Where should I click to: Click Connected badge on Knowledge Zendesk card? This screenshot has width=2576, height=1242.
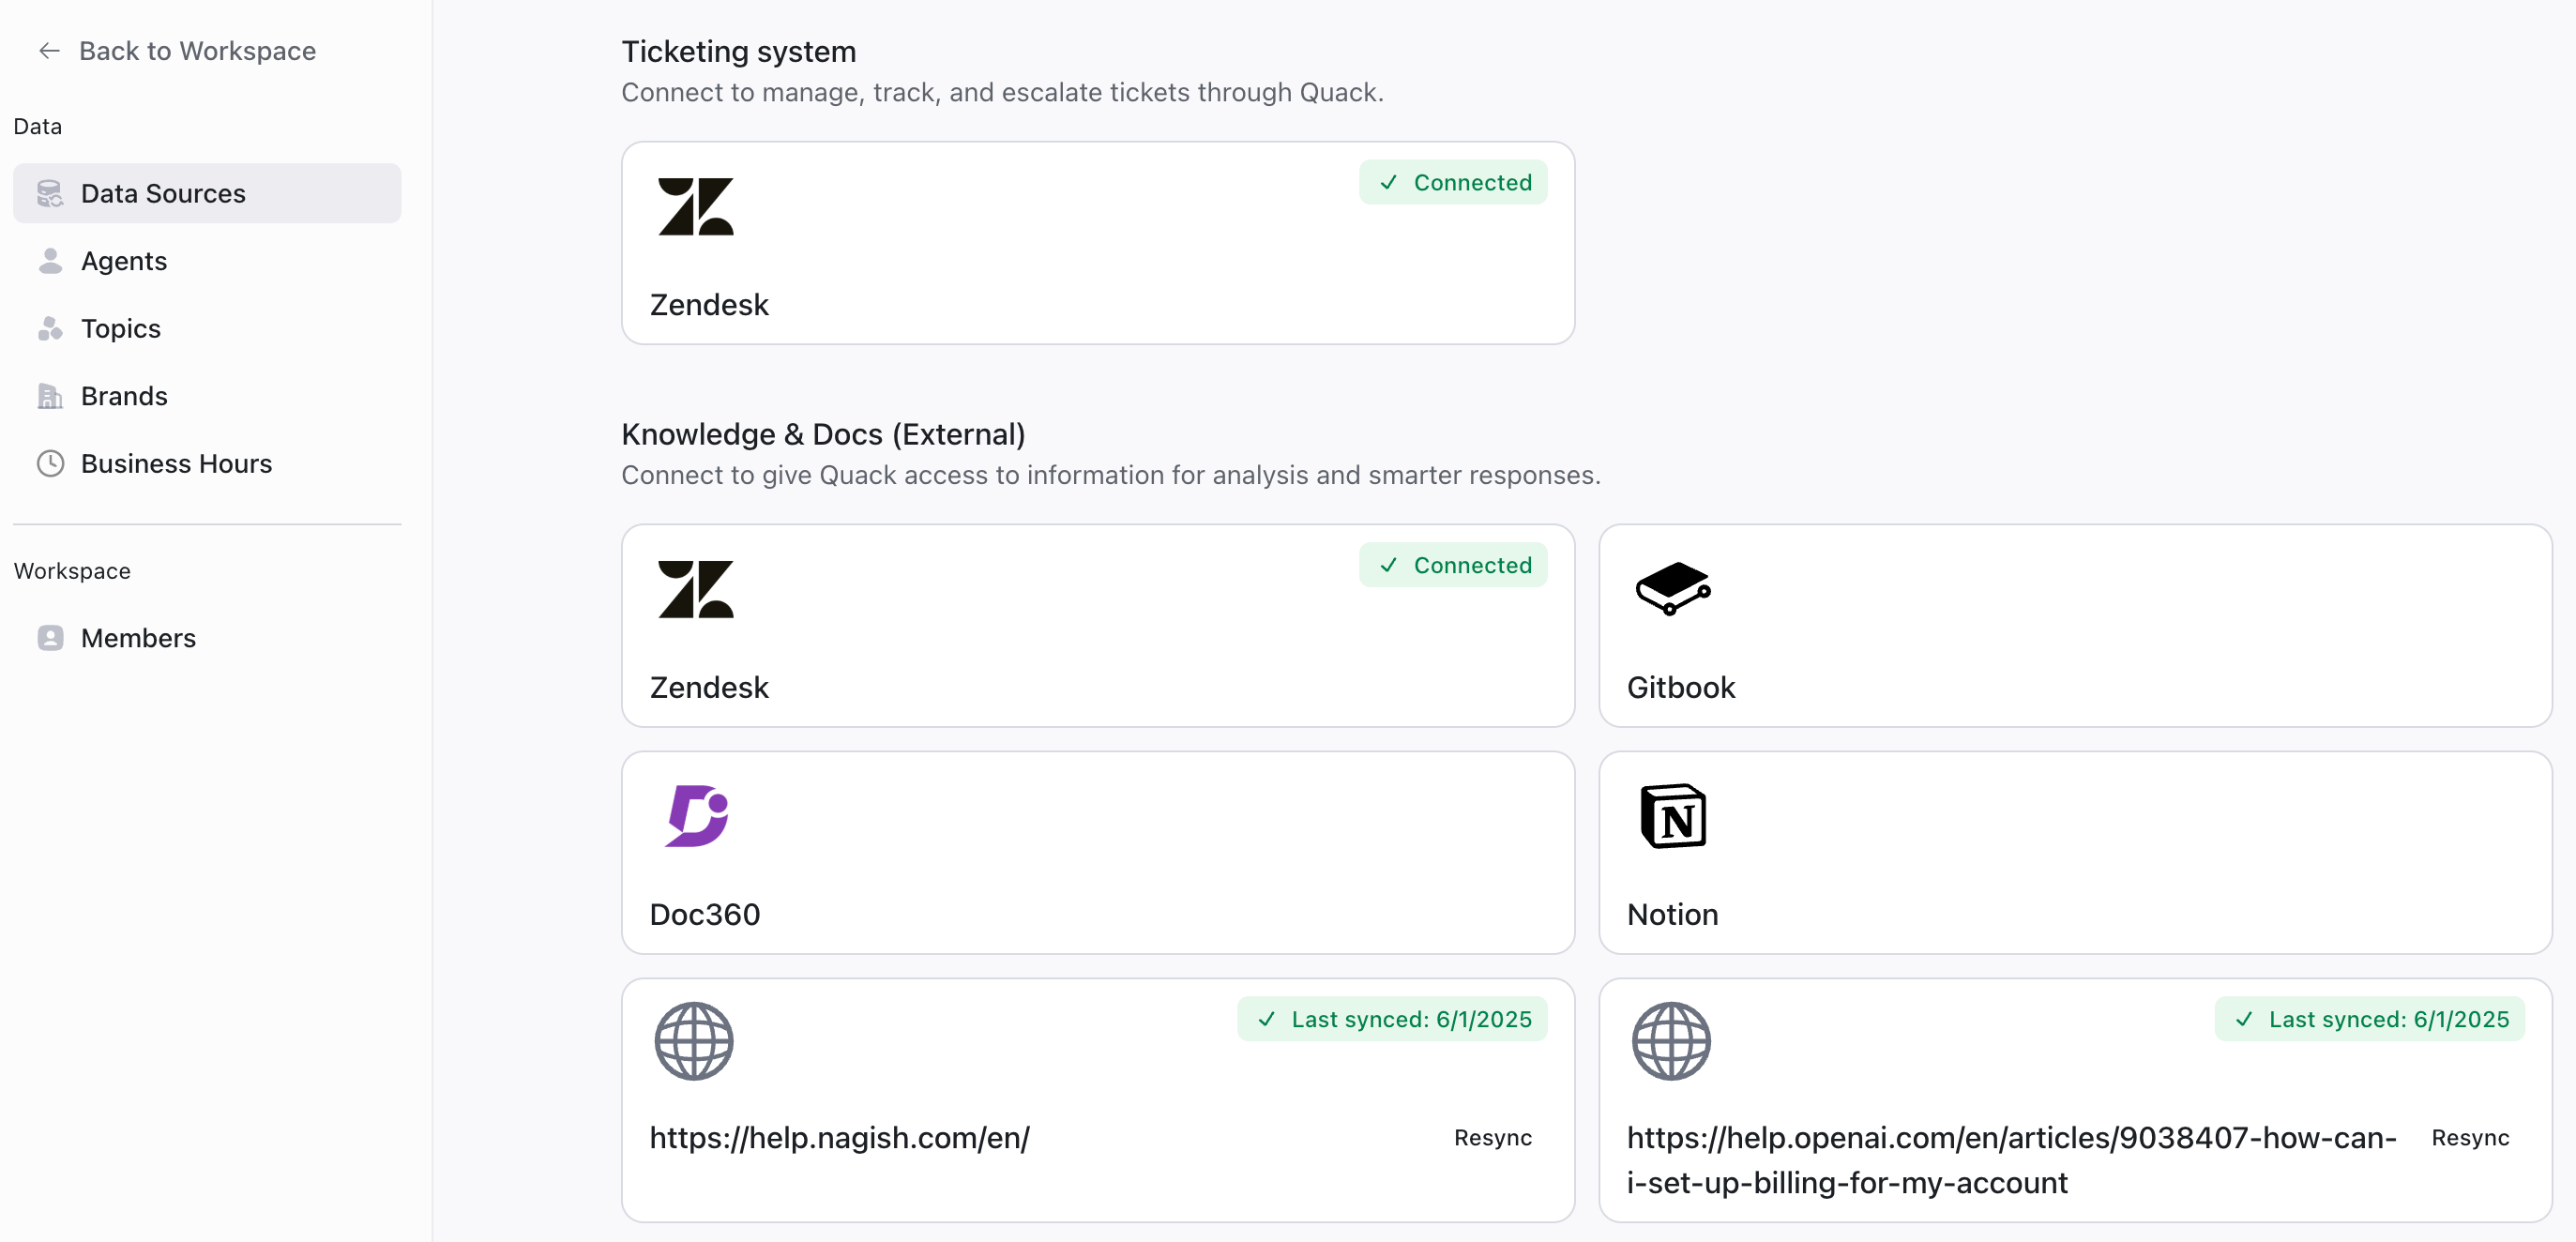pyautogui.click(x=1453, y=565)
